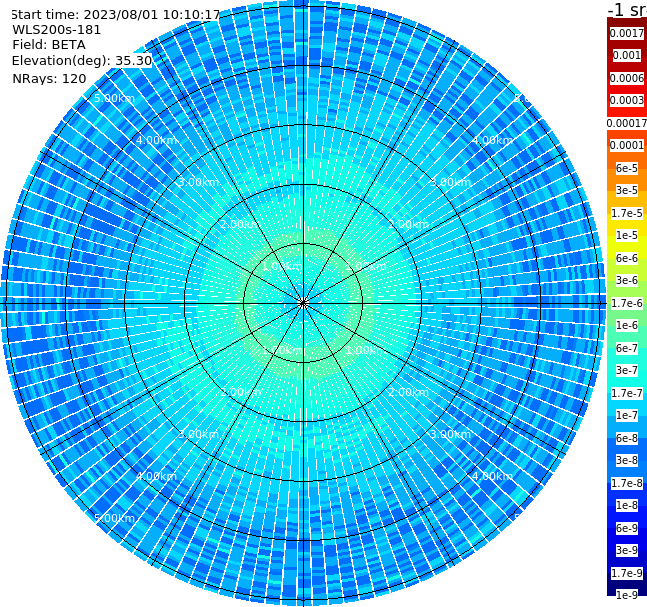Screen dimensions: 647x607
Task: Click the 3e-8 colorbar label
Action: (627, 460)
